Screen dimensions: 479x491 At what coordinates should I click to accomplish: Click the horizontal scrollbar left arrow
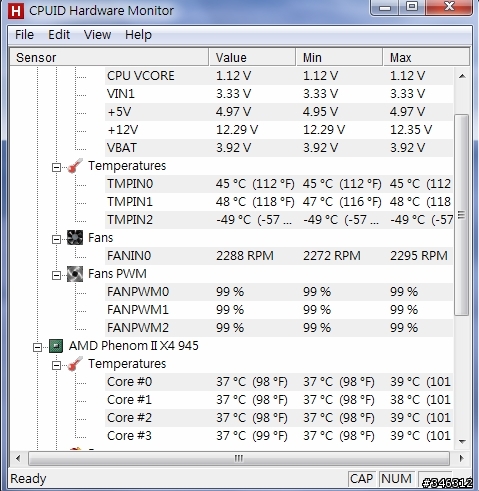(18, 458)
